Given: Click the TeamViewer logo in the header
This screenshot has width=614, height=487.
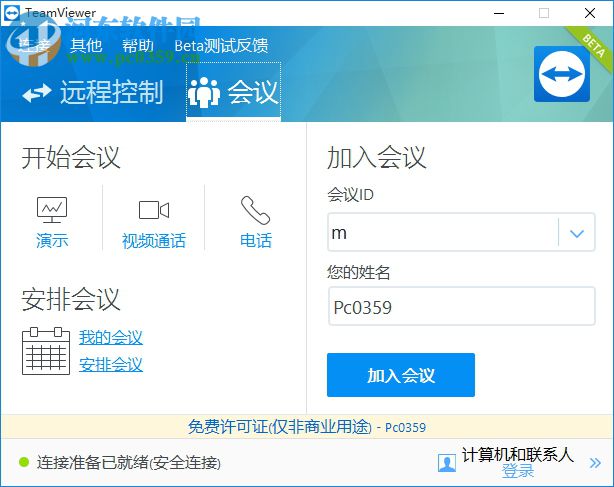Looking at the screenshot, I should tap(562, 74).
